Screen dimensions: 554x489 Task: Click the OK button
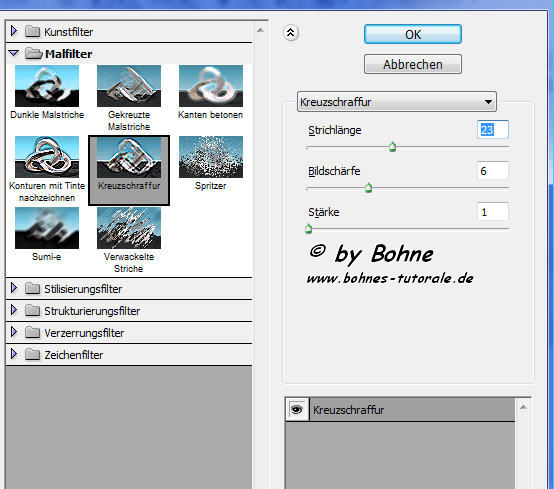(x=413, y=34)
